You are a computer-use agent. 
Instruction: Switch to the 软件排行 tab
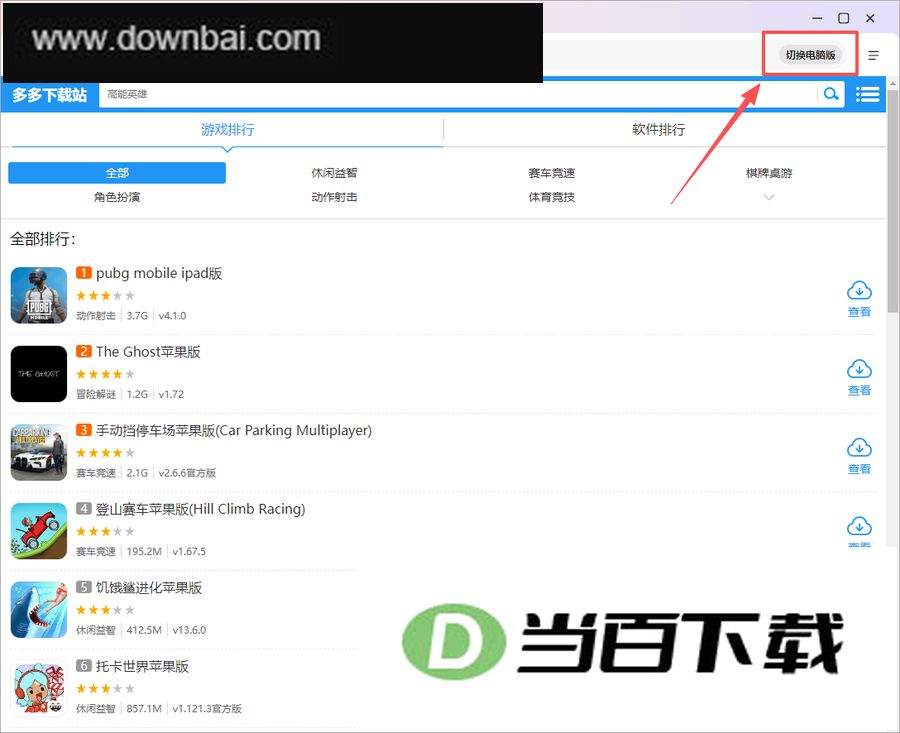[x=658, y=130]
